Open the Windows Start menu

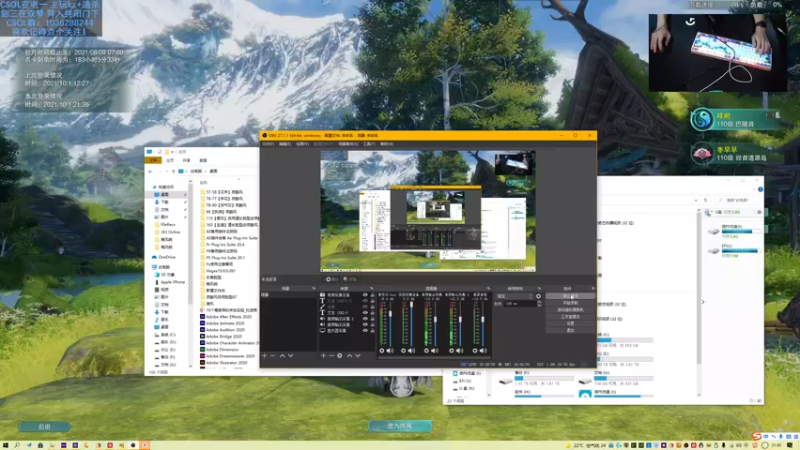coord(6,445)
